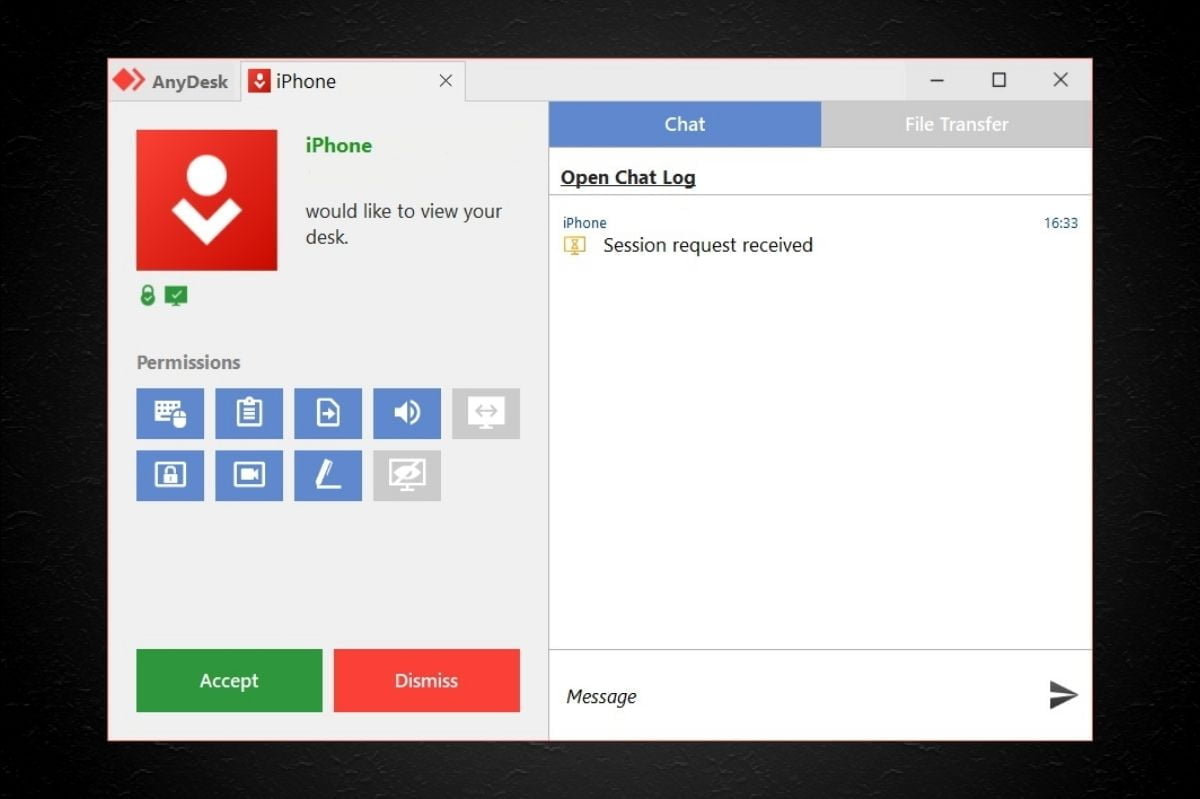
Task: Open the Chat Log link
Action: (x=628, y=177)
